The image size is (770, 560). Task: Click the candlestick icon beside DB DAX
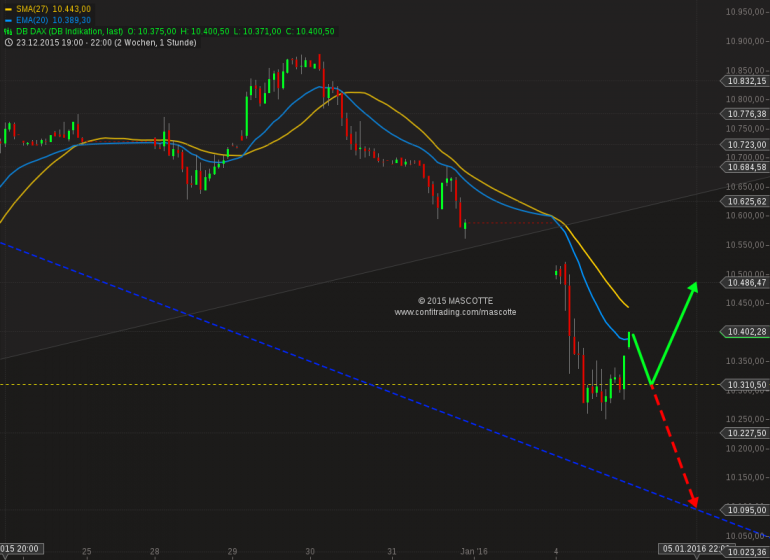pos(8,31)
